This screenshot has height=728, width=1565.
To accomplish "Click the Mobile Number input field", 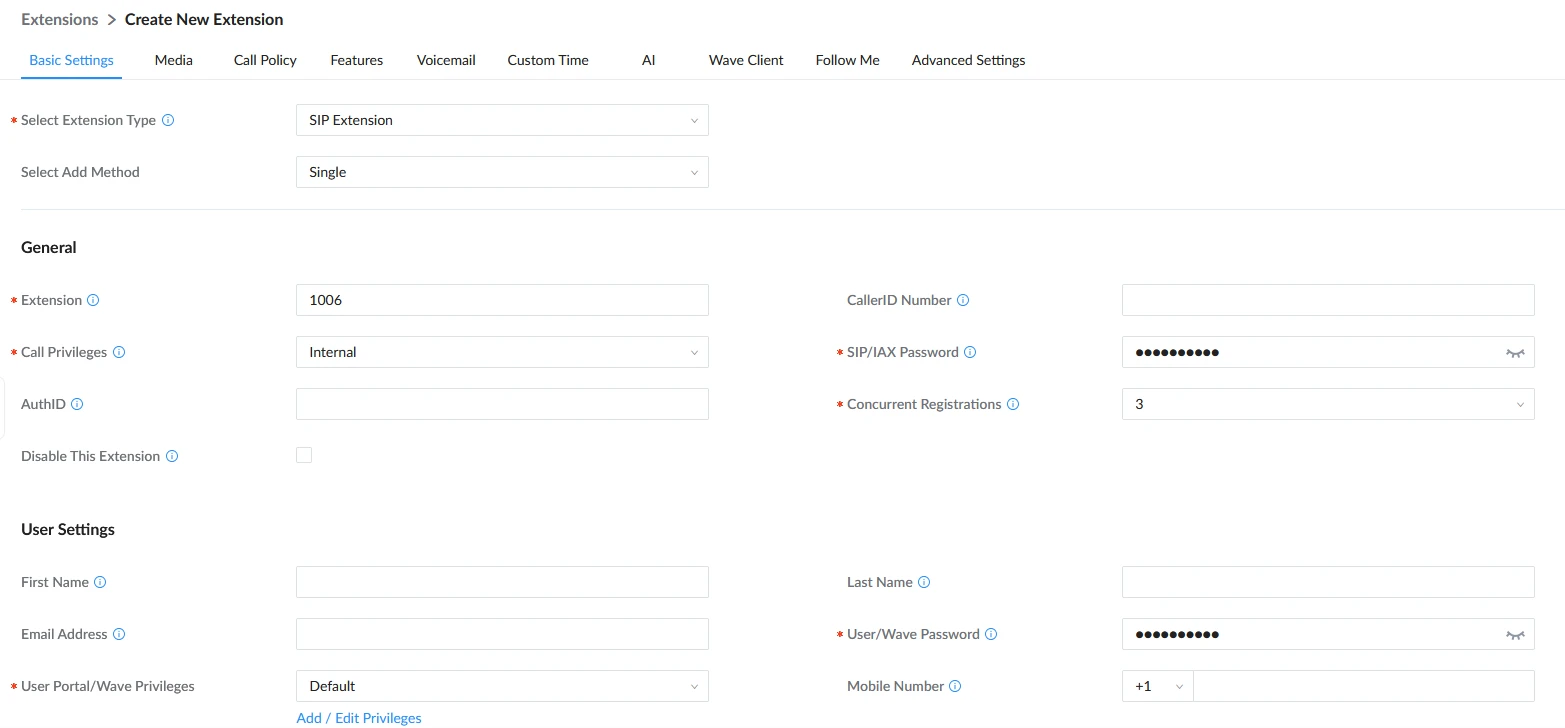I will point(1364,686).
